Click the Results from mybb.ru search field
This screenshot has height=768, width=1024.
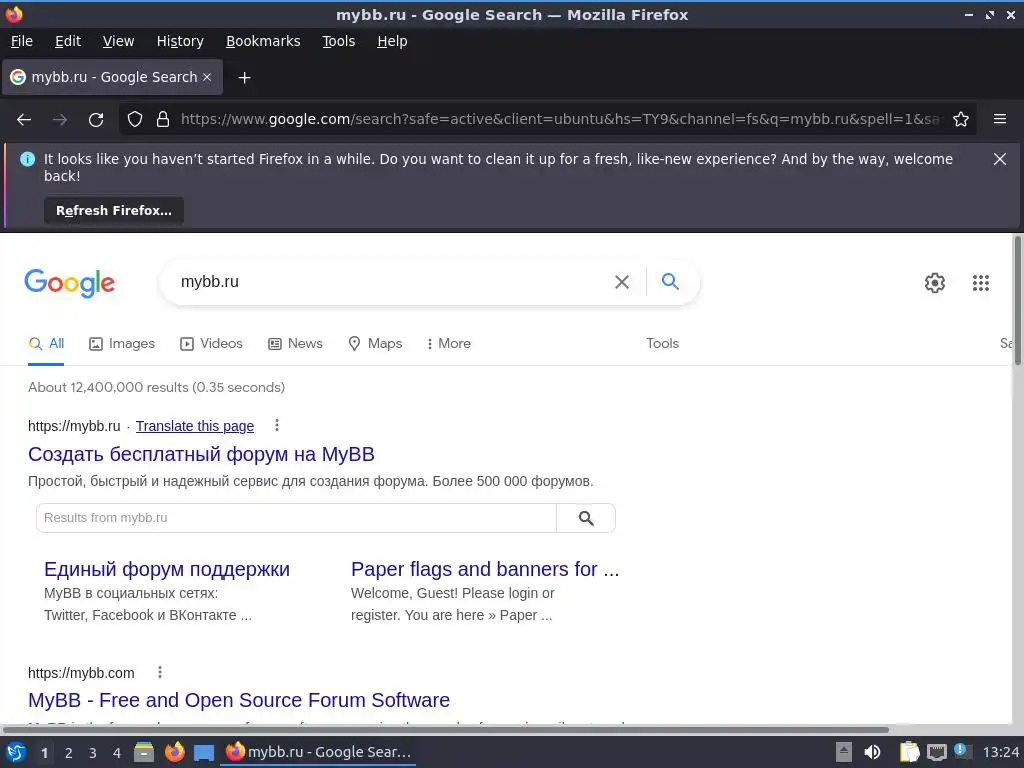coord(296,518)
